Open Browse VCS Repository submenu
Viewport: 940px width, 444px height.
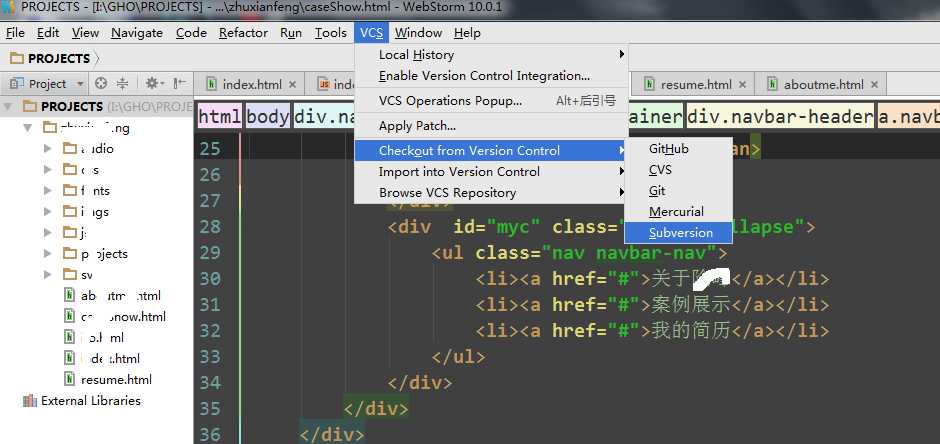[492, 193]
